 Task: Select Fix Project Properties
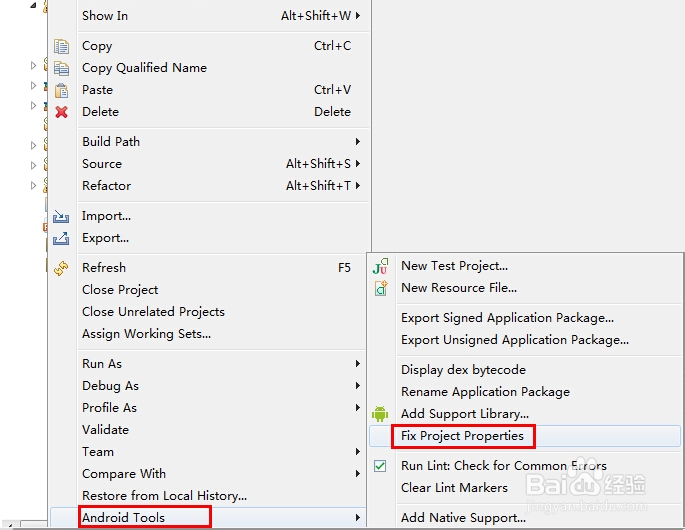(x=462, y=436)
